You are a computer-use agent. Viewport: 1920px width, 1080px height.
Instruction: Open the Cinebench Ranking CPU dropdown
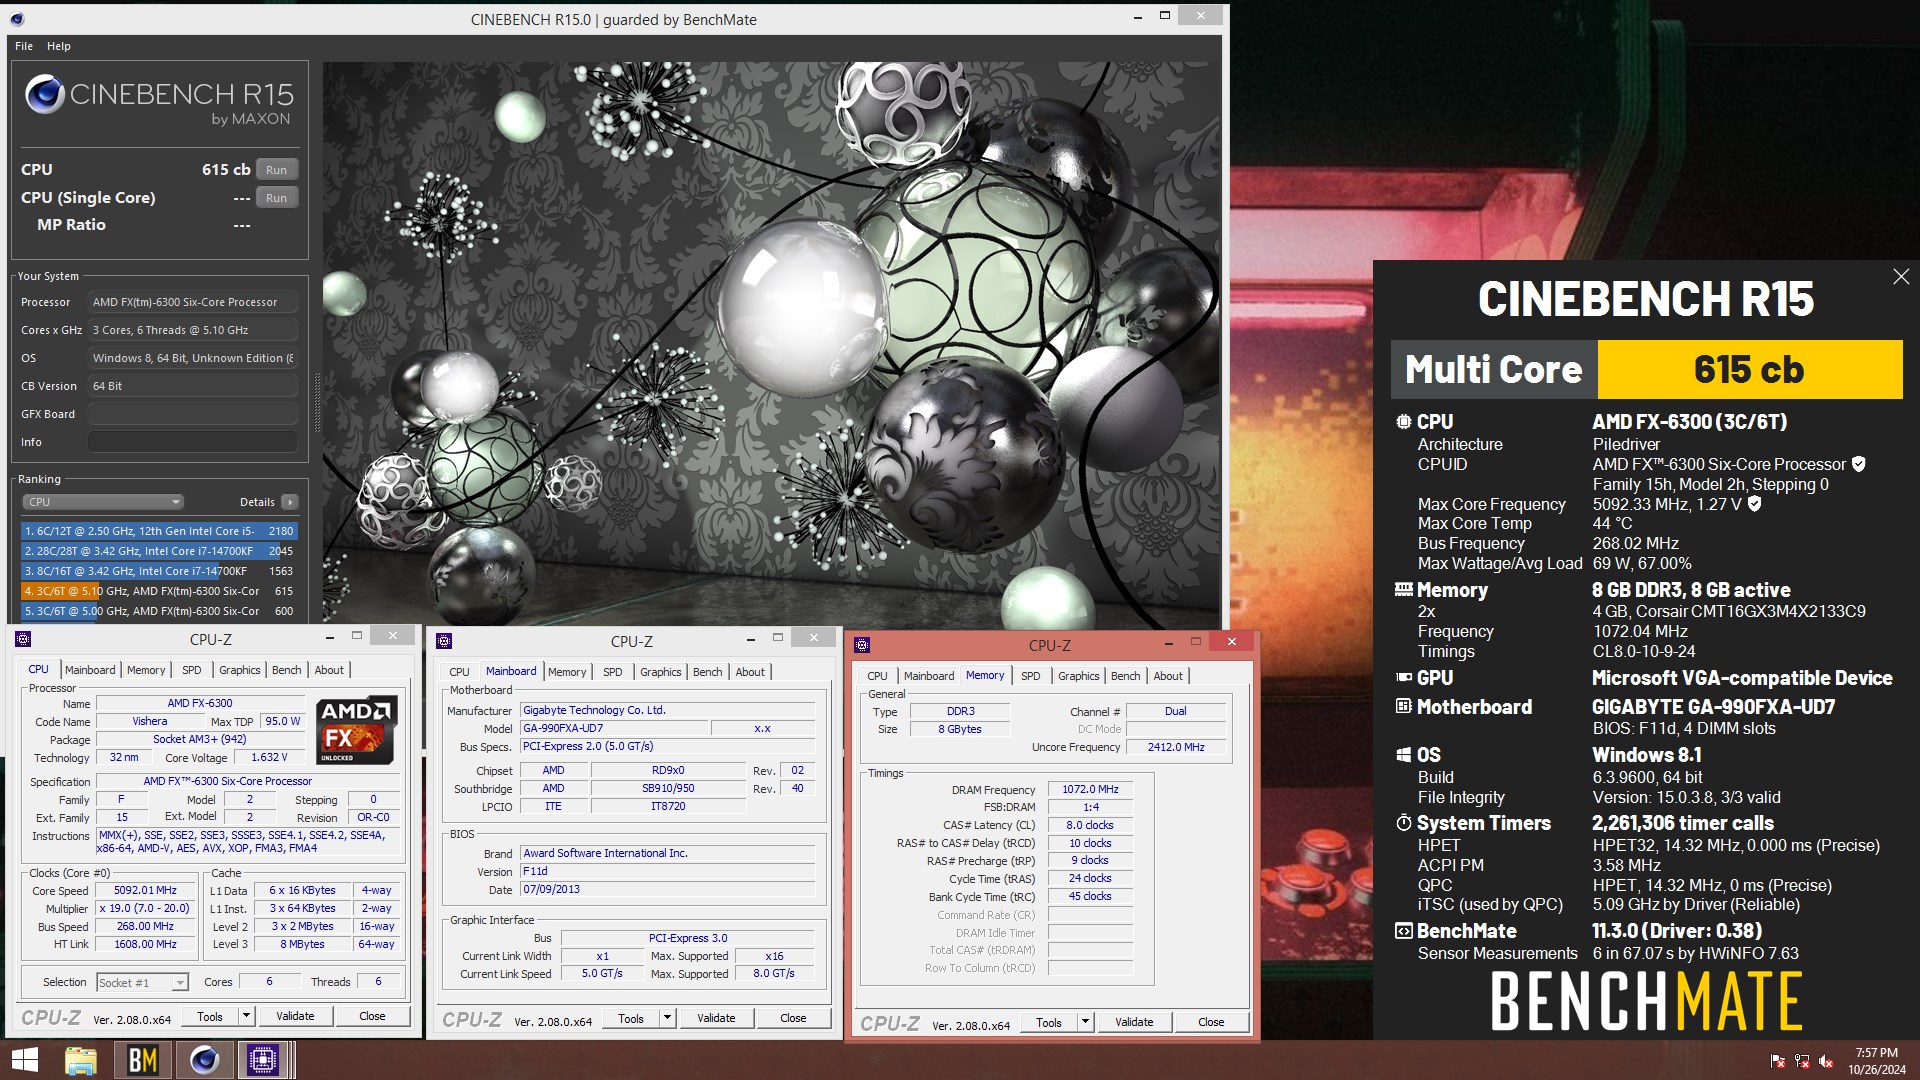tap(103, 502)
